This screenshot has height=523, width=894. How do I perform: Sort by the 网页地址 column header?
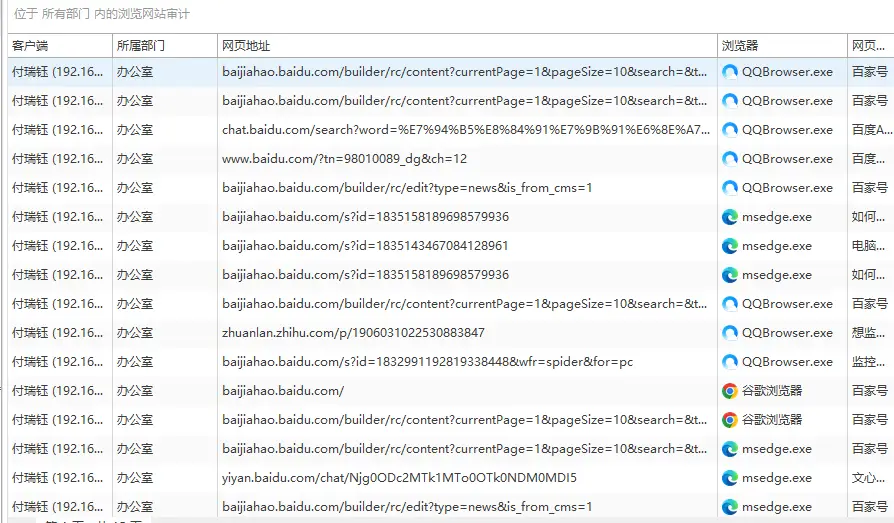(467, 46)
